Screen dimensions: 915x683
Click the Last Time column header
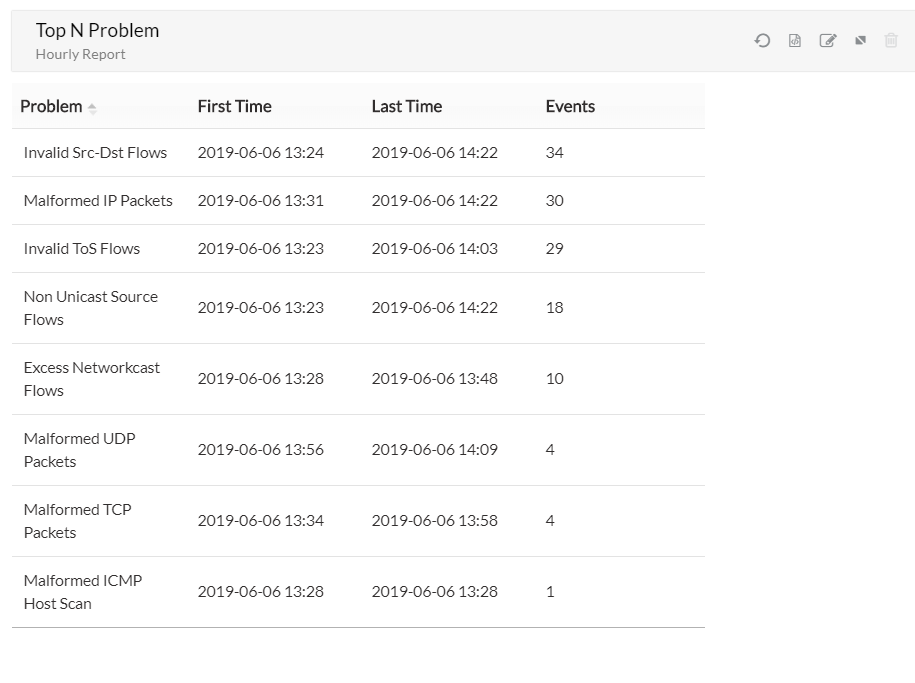pyautogui.click(x=406, y=106)
